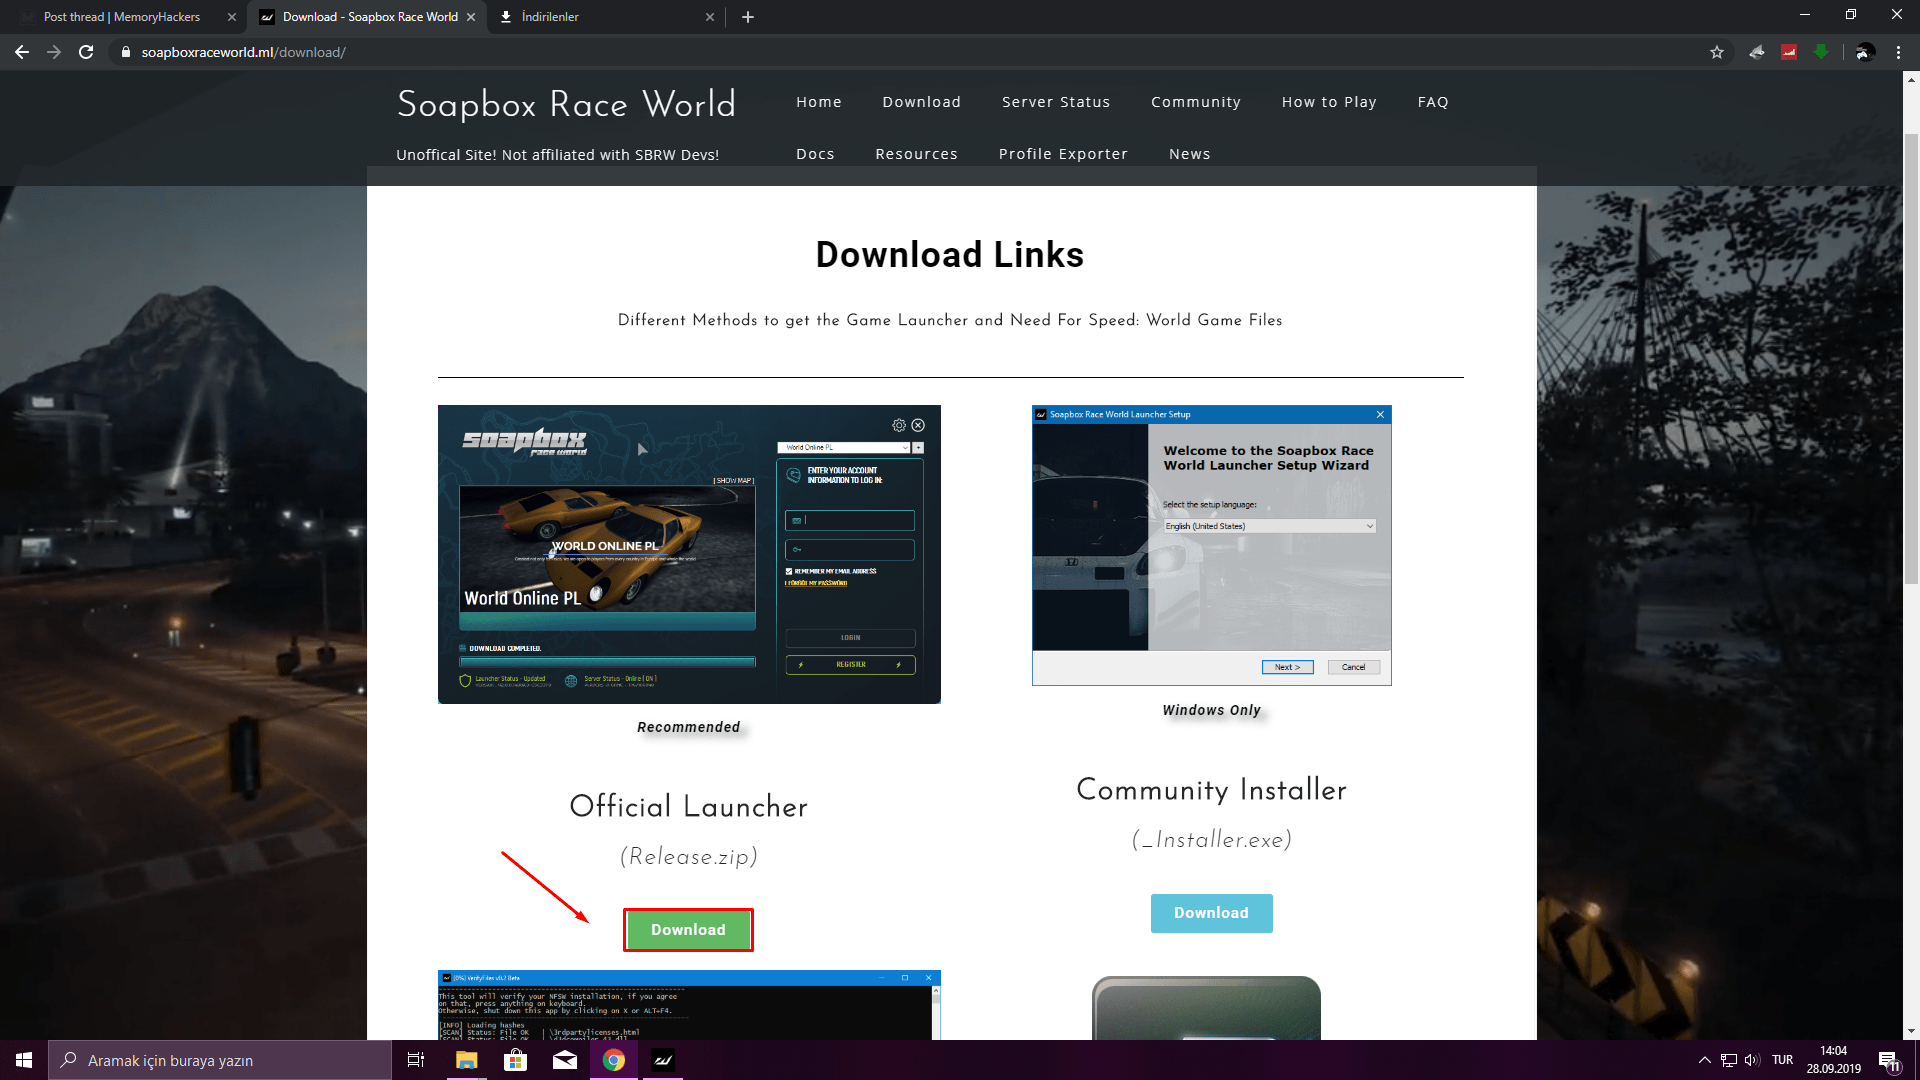Open the Home menu item
This screenshot has height=1080, width=1920.
pyautogui.click(x=819, y=102)
